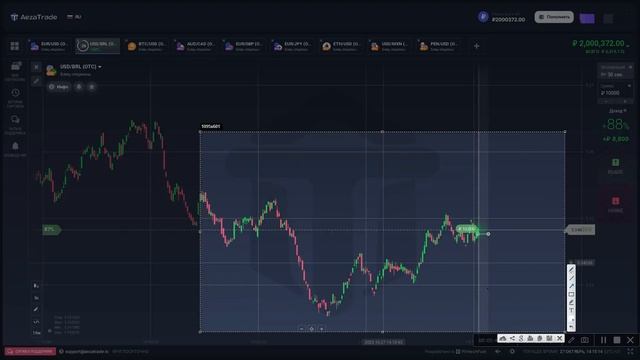Open the chart type candlestick icon
Viewport: 640px width, 360px height.
(x=36, y=286)
